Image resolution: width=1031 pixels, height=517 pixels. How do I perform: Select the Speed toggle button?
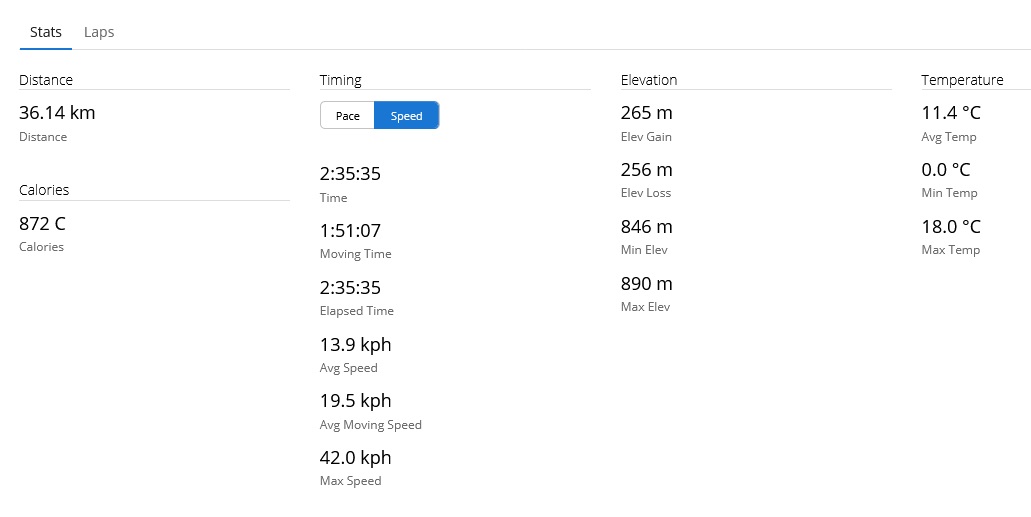406,116
